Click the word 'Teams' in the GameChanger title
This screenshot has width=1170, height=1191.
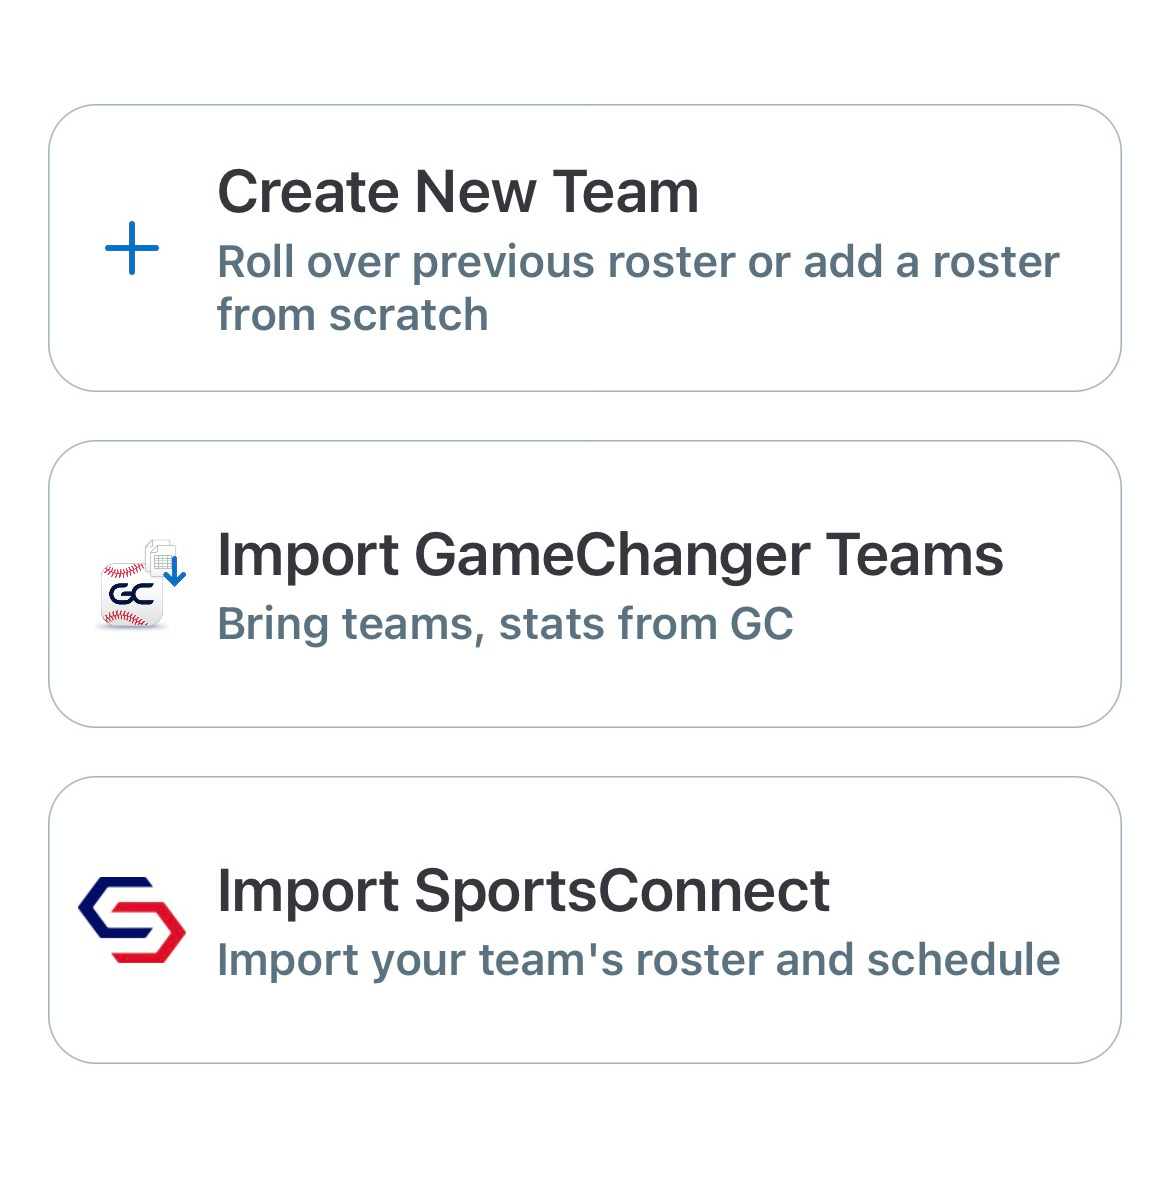(x=915, y=555)
